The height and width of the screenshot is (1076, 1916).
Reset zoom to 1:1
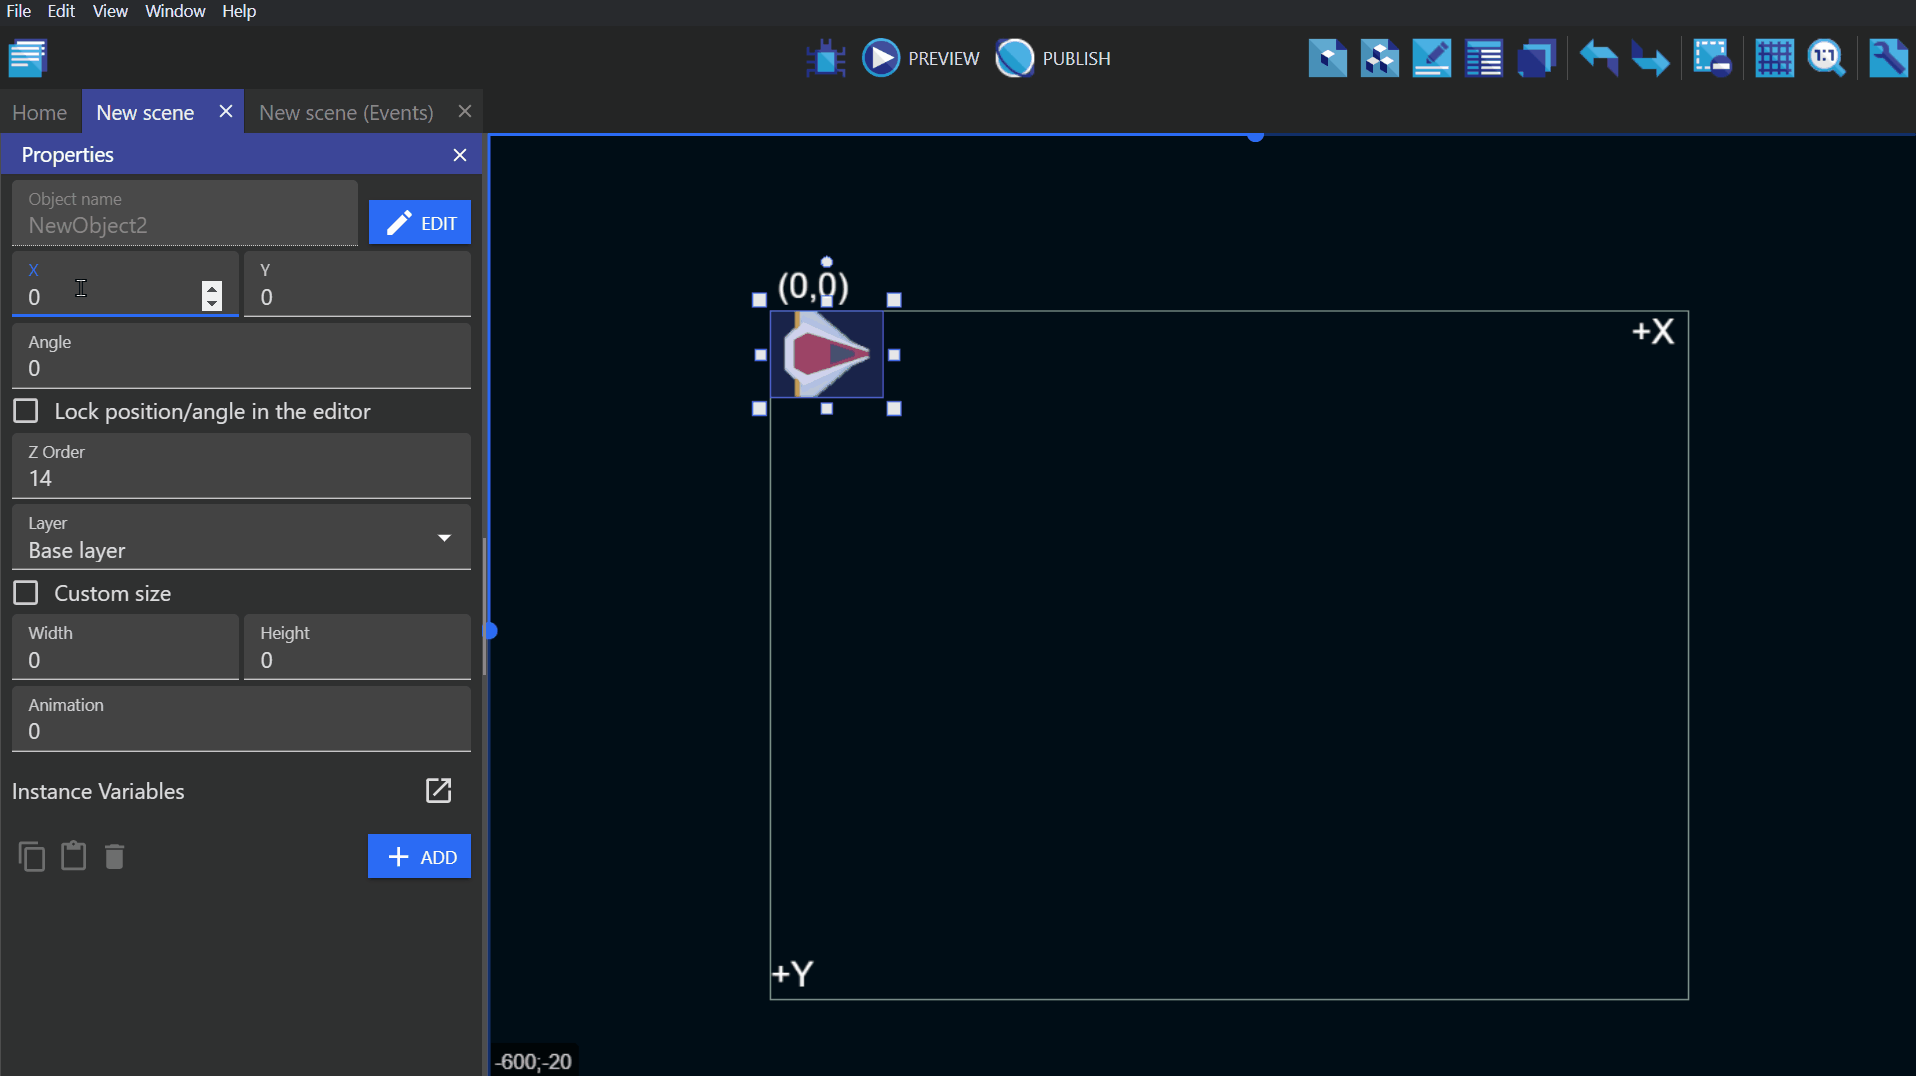(1826, 58)
